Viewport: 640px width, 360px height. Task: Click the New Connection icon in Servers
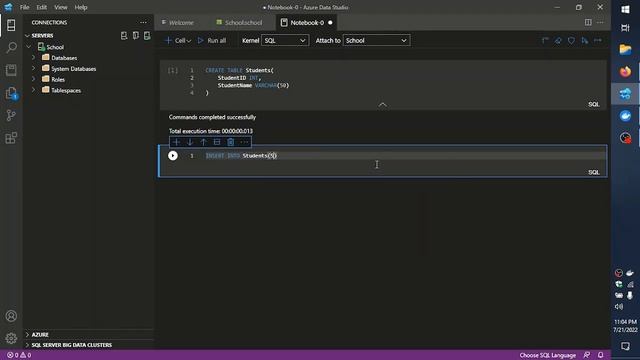click(124, 36)
